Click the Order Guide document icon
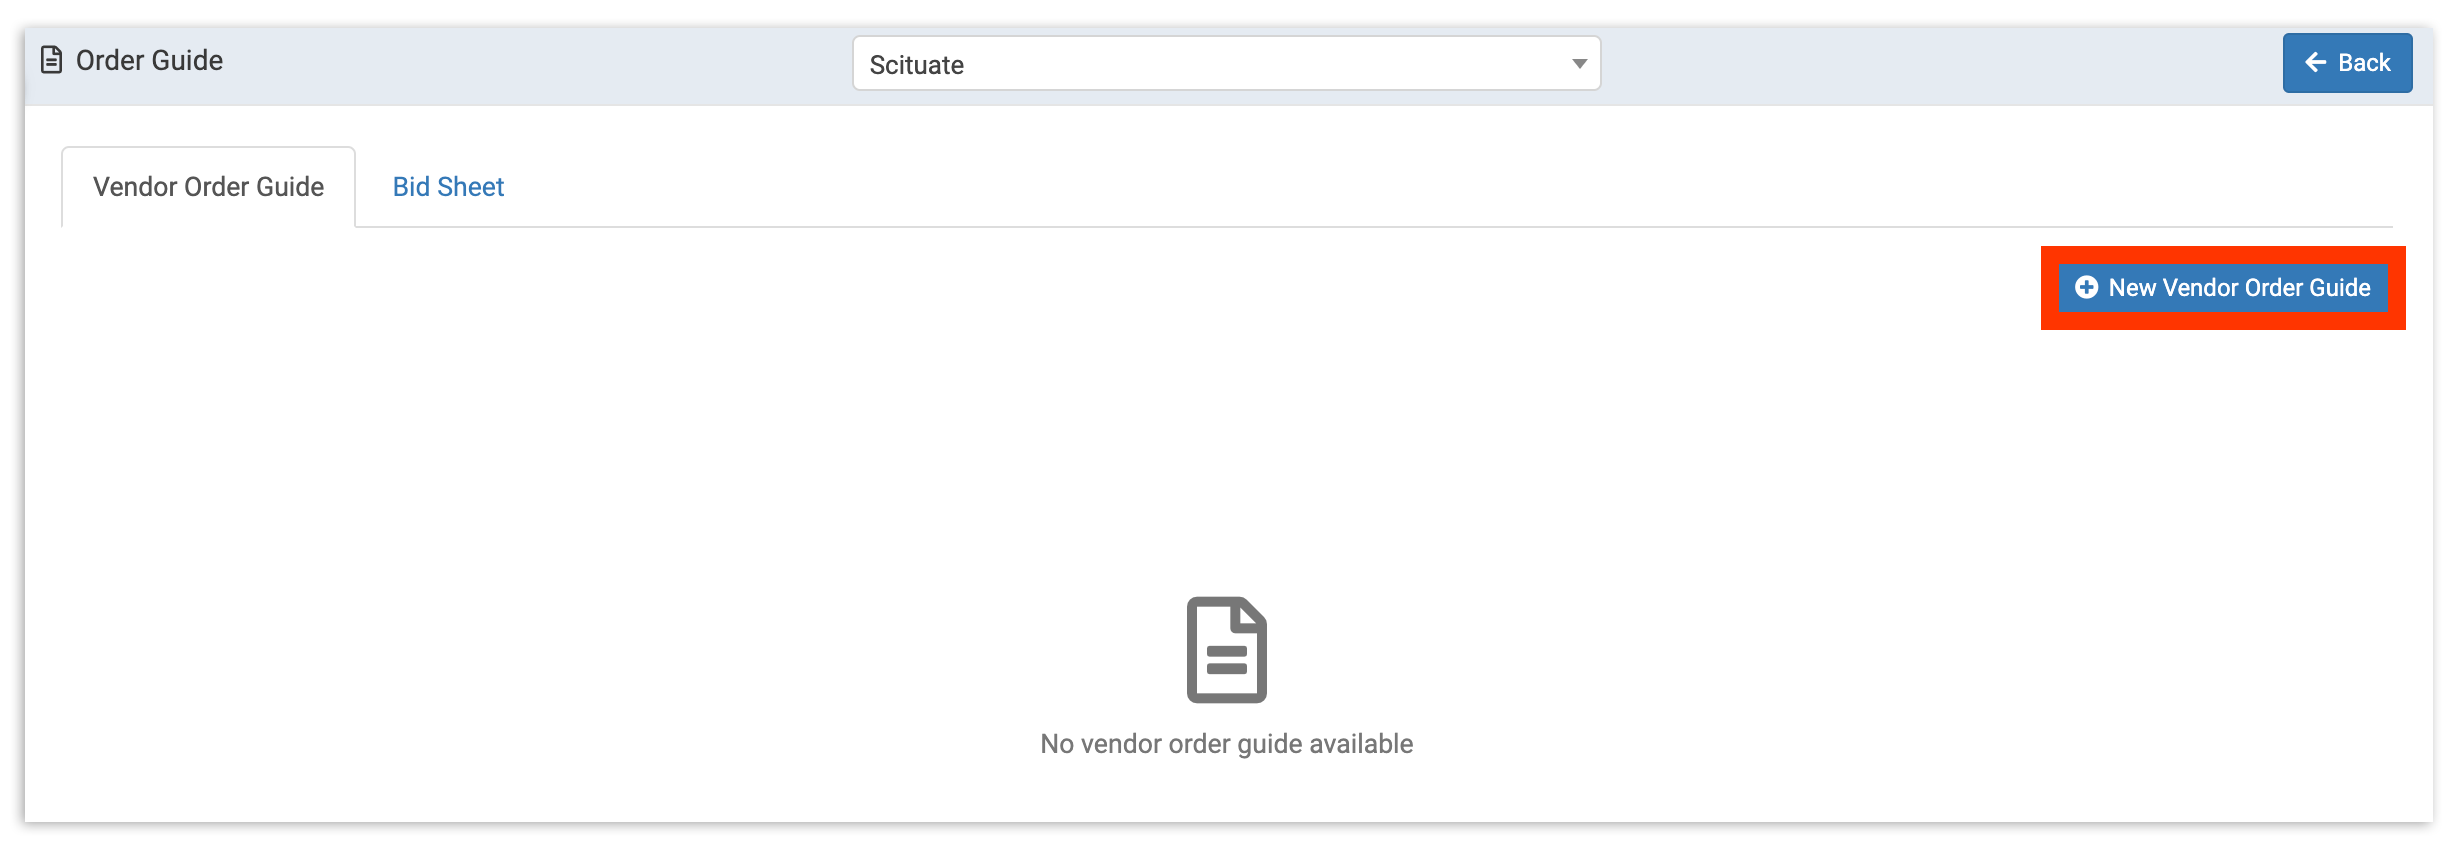The height and width of the screenshot is (850, 2458). (51, 60)
